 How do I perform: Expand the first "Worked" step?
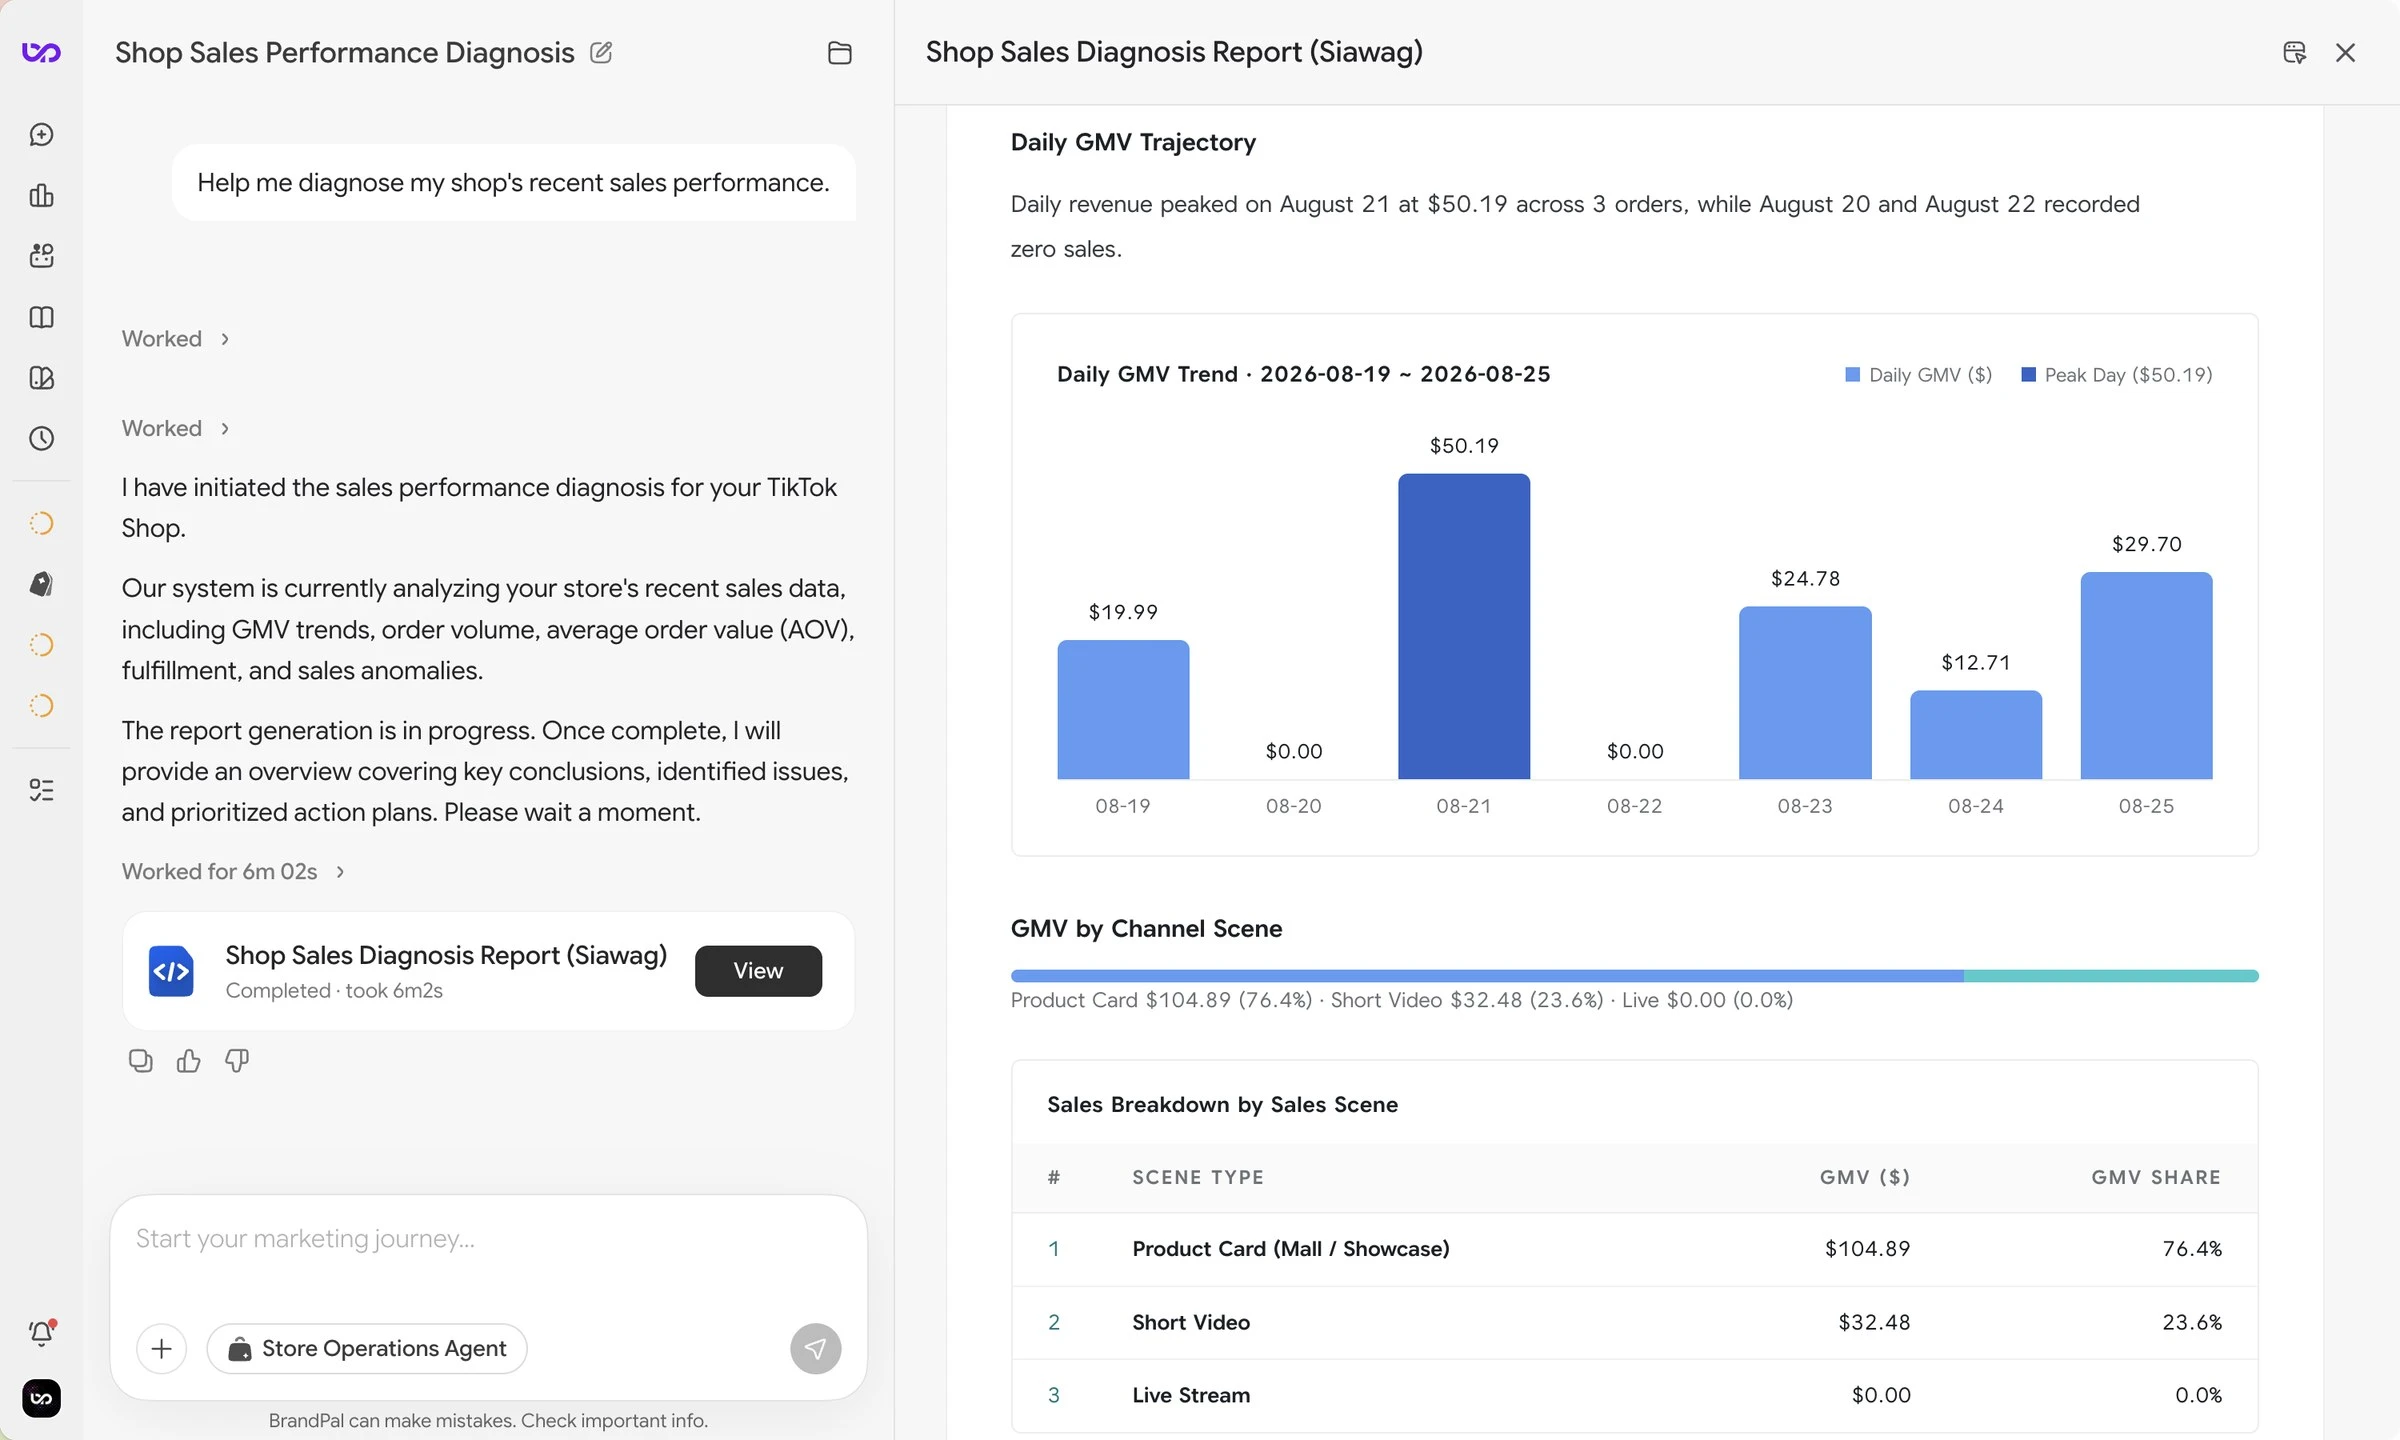(x=176, y=339)
